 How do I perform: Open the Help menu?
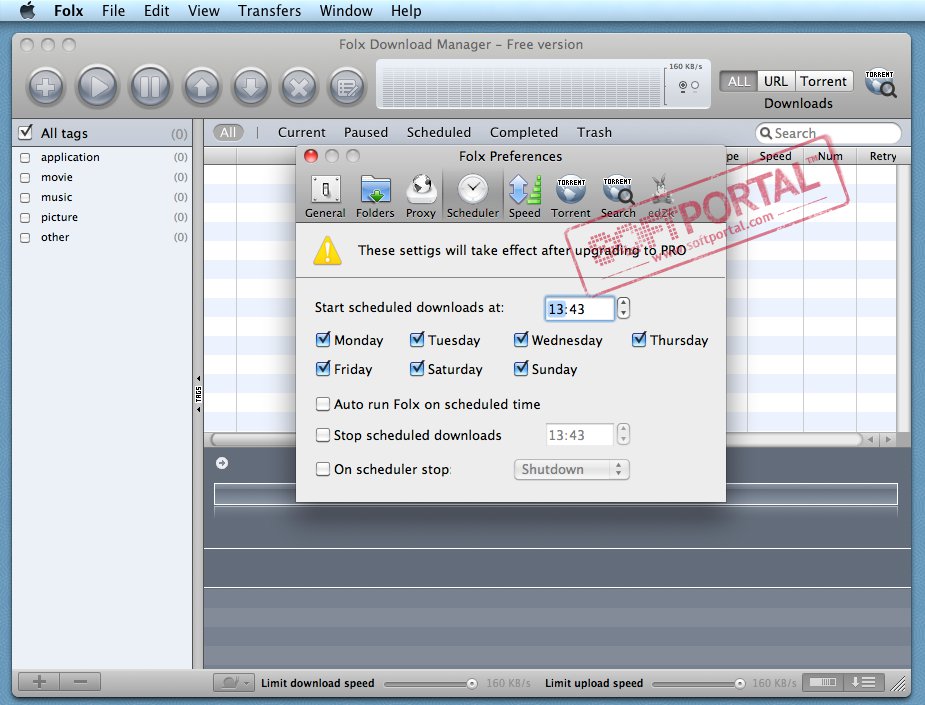(406, 11)
